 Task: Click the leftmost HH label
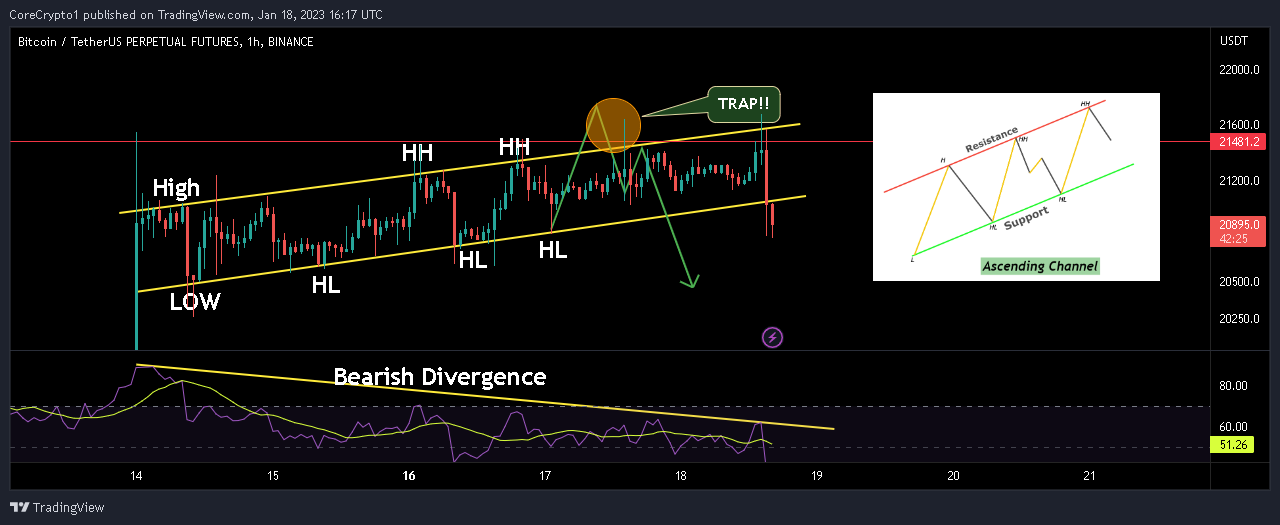click(x=417, y=153)
